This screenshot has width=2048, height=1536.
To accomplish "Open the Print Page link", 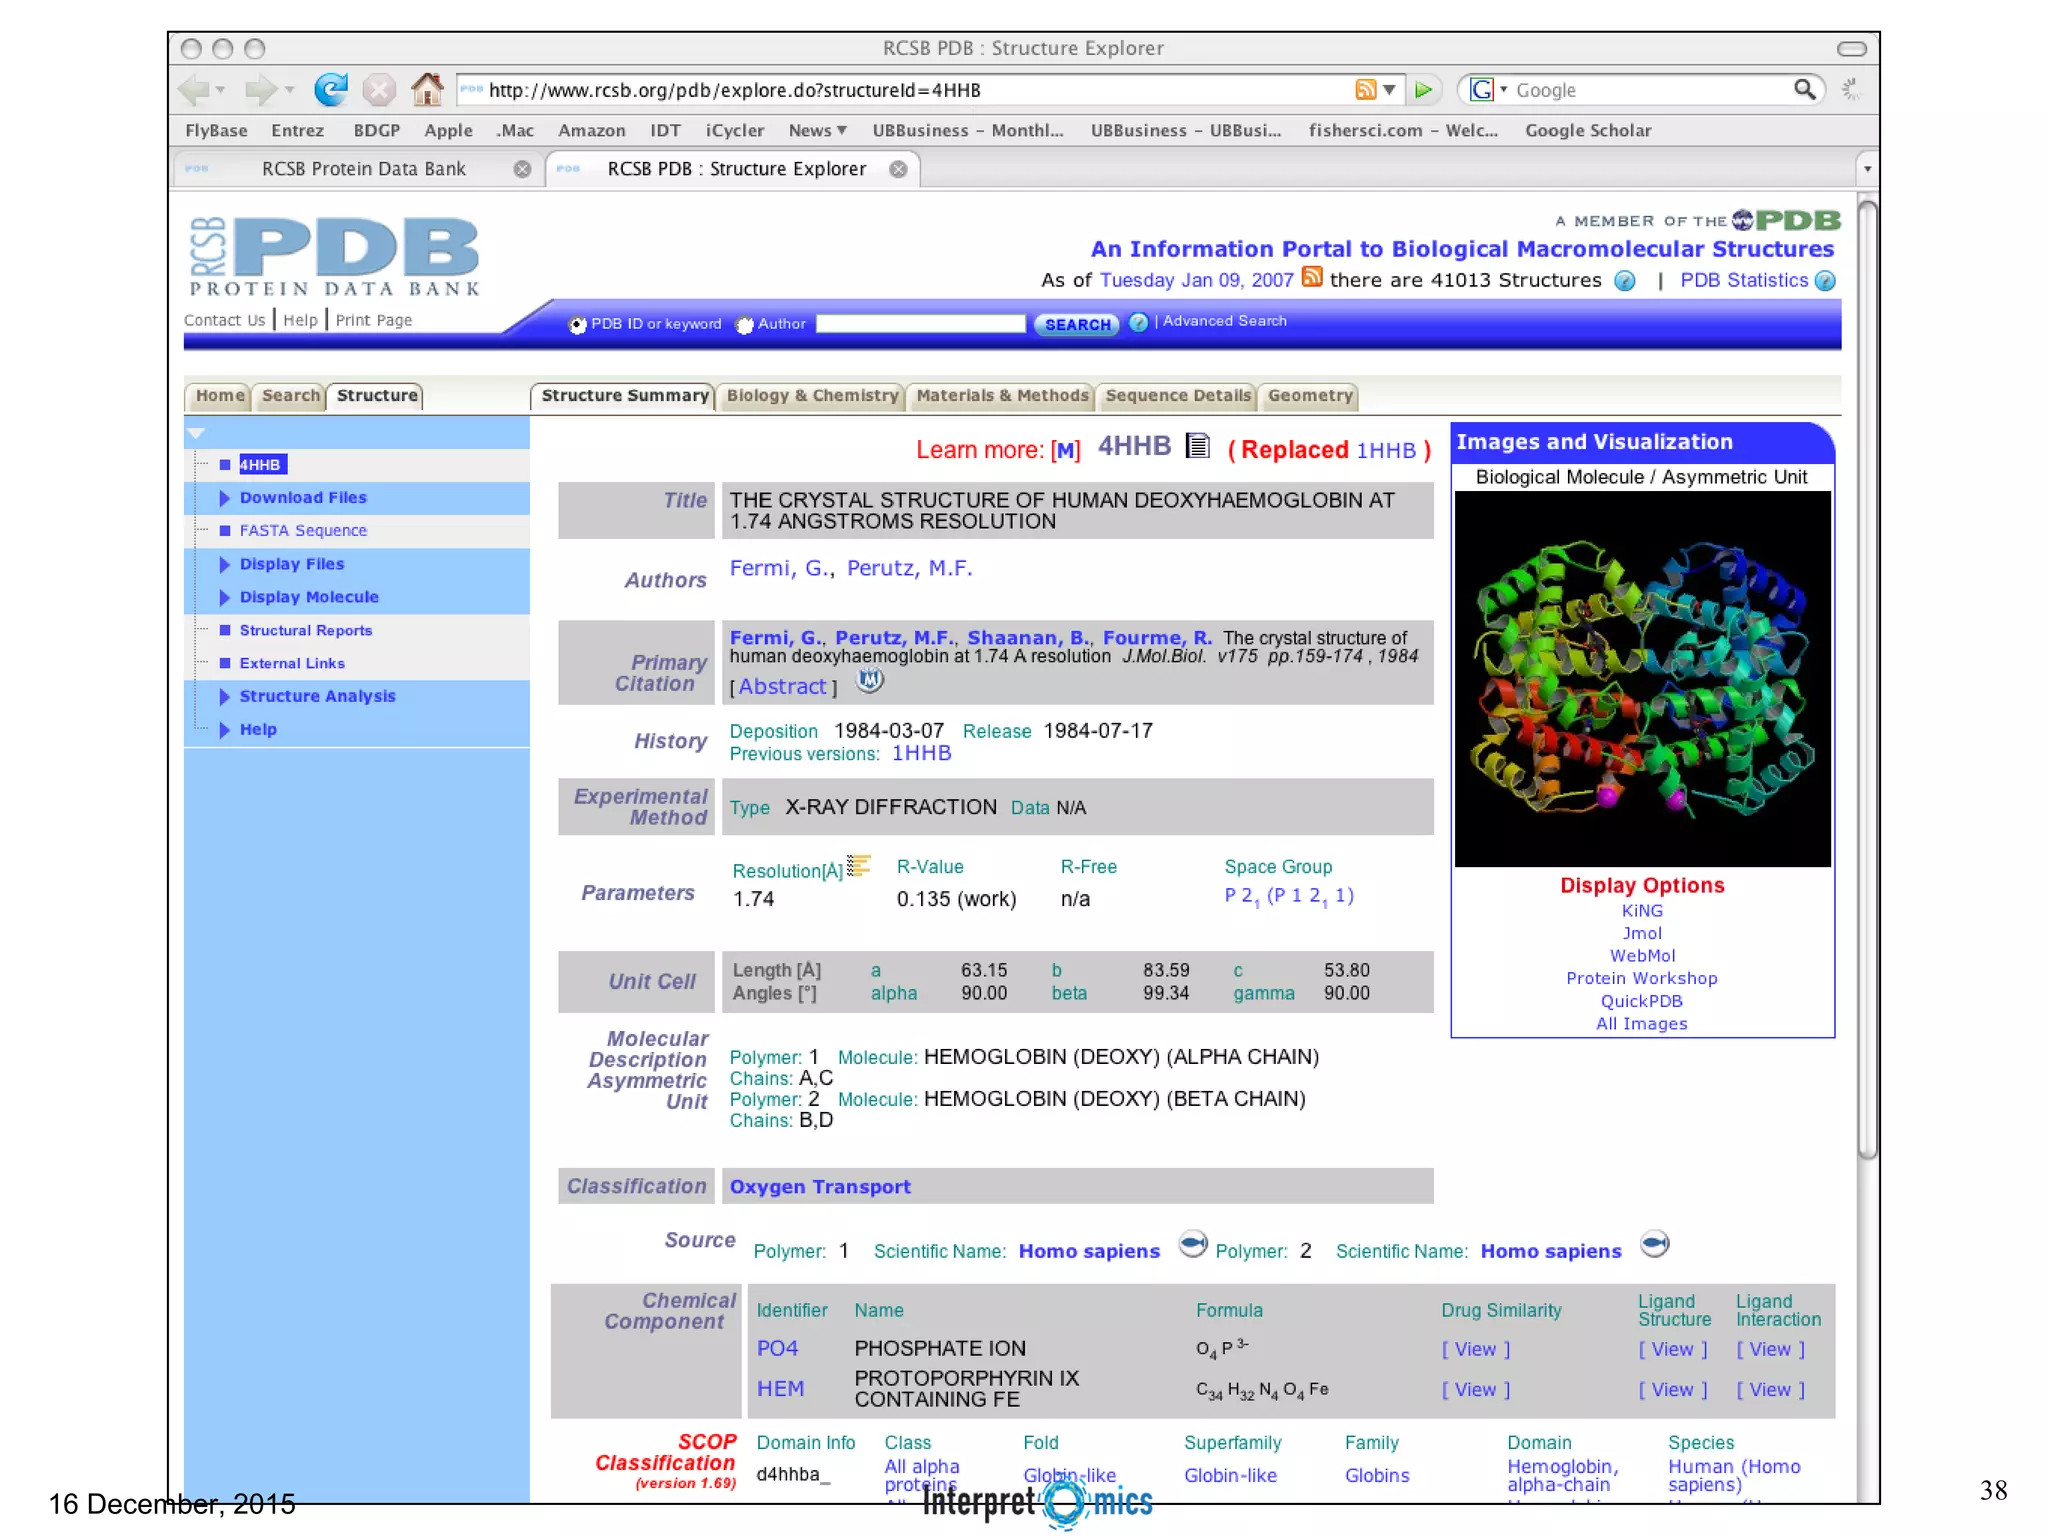I will tap(373, 320).
